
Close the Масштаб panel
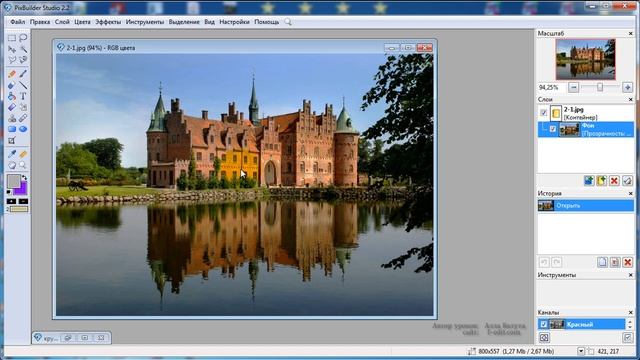630,33
